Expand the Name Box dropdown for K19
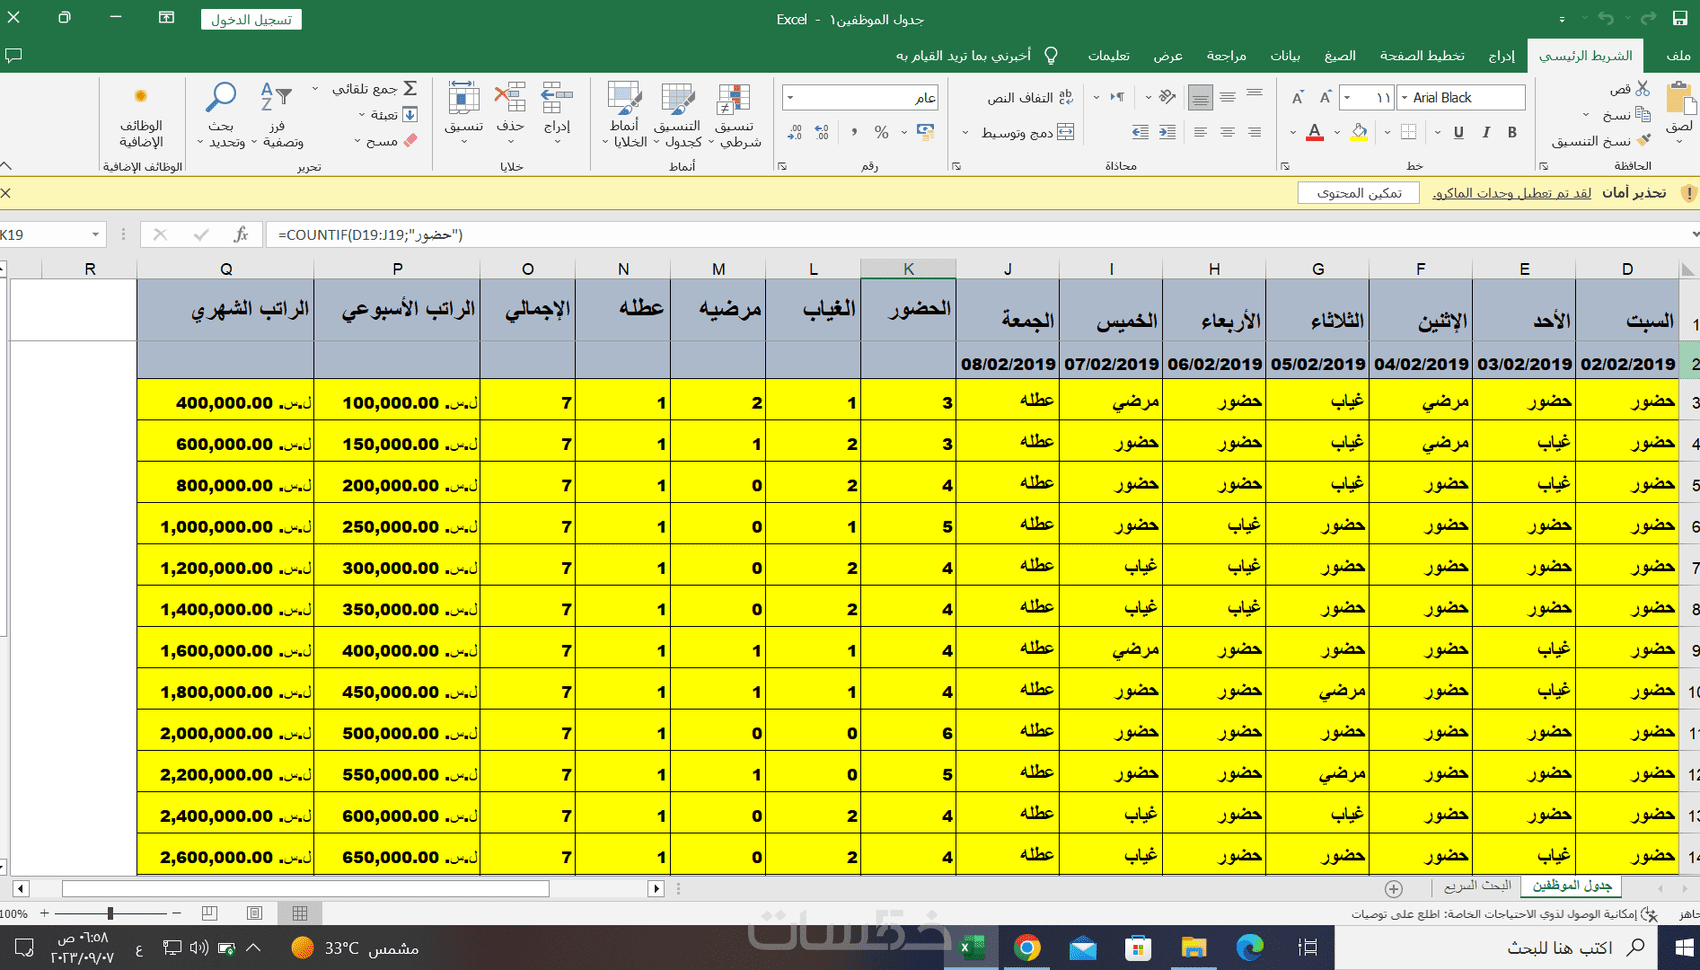 95,234
